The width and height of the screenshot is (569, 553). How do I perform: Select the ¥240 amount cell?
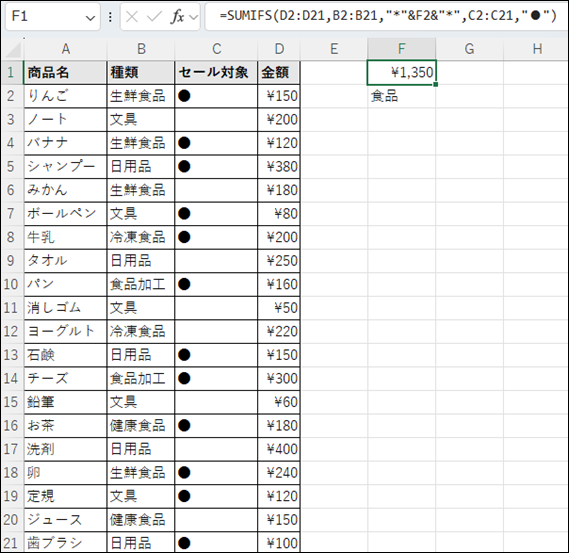point(279,472)
